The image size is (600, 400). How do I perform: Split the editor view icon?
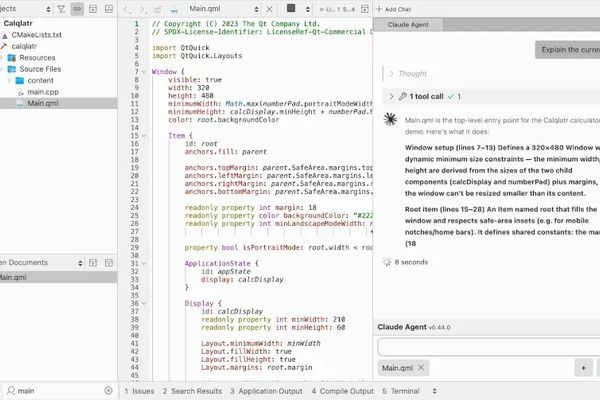[x=365, y=9]
